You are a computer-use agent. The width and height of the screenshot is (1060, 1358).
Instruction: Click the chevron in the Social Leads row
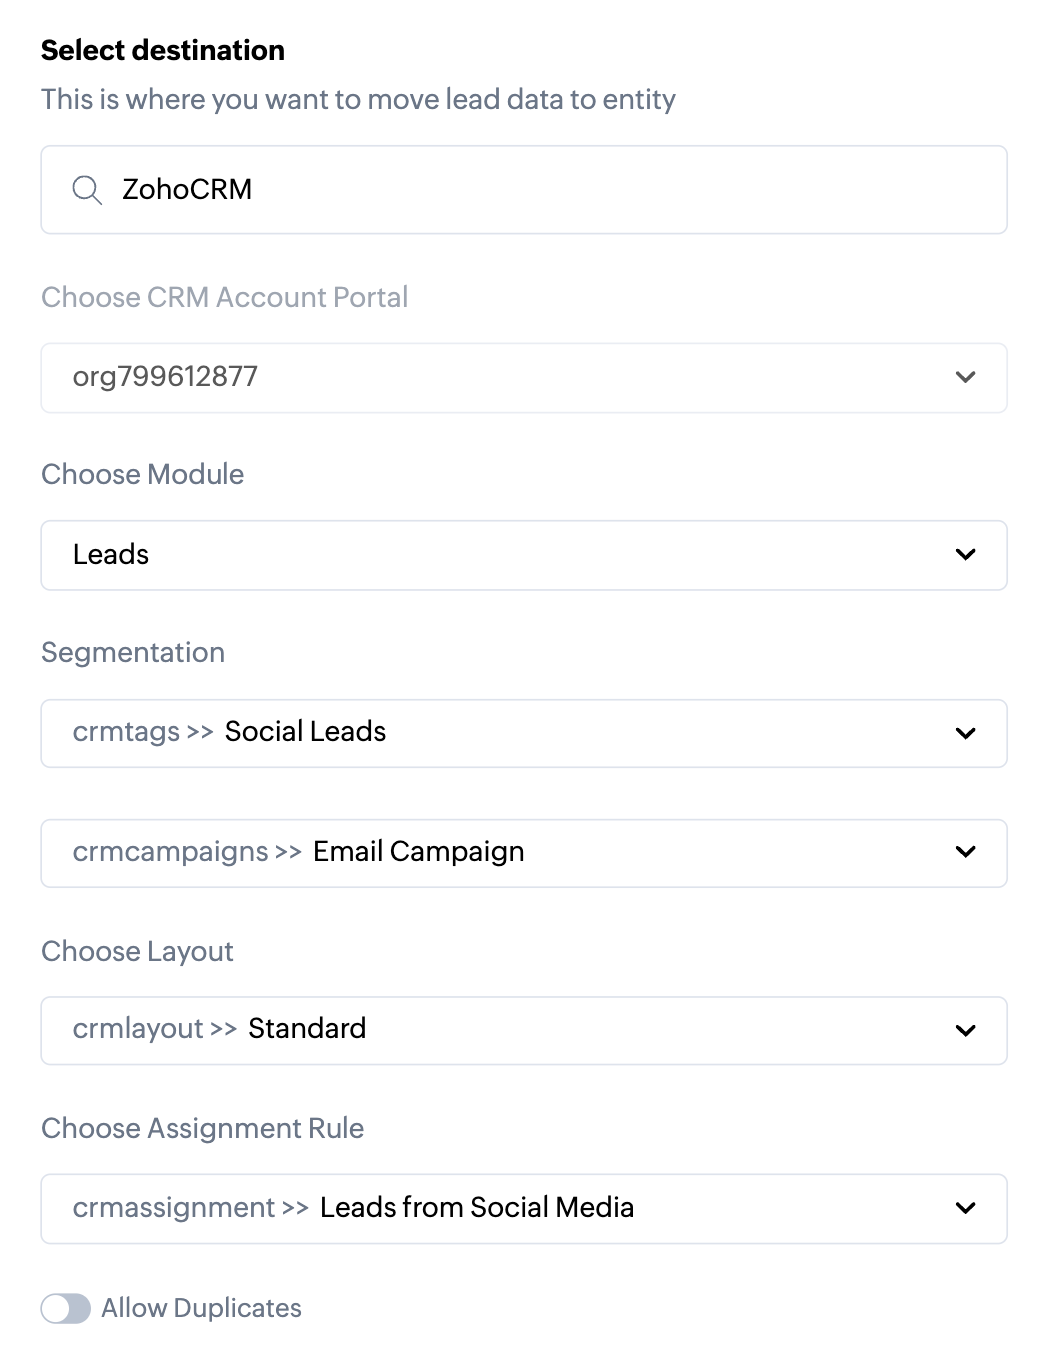point(965,733)
